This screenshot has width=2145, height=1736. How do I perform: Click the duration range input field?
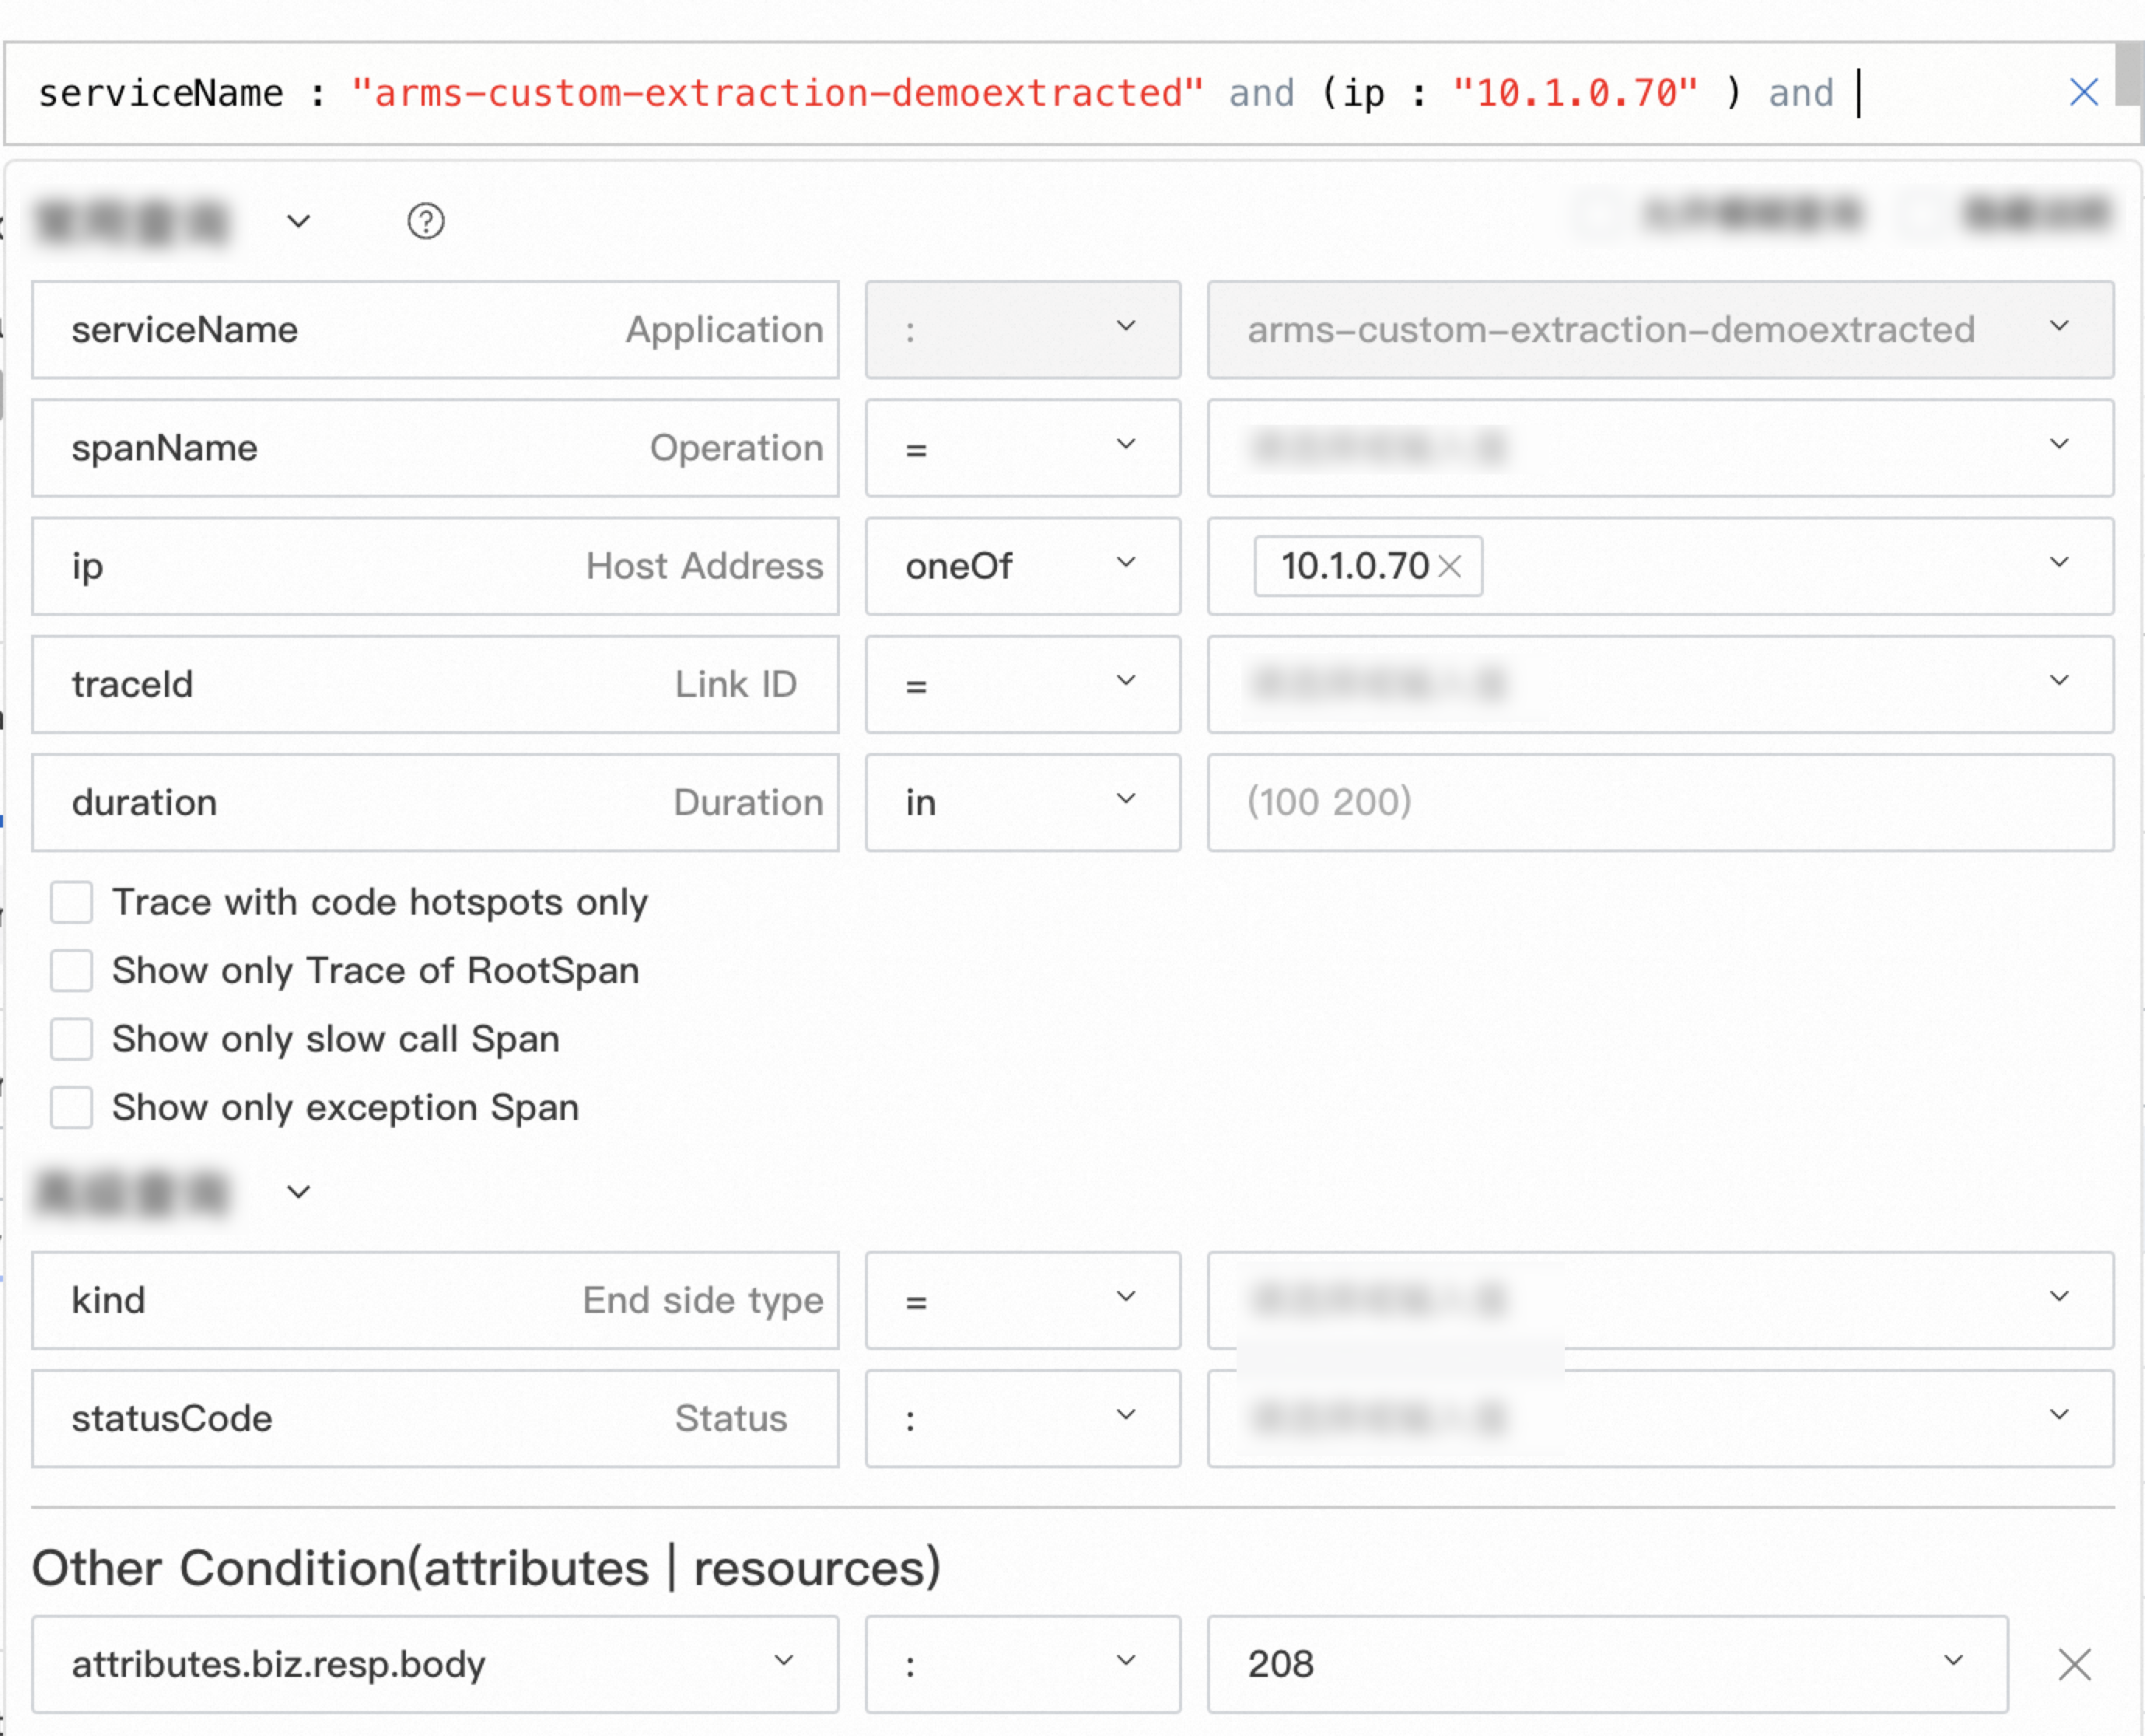click(1660, 802)
